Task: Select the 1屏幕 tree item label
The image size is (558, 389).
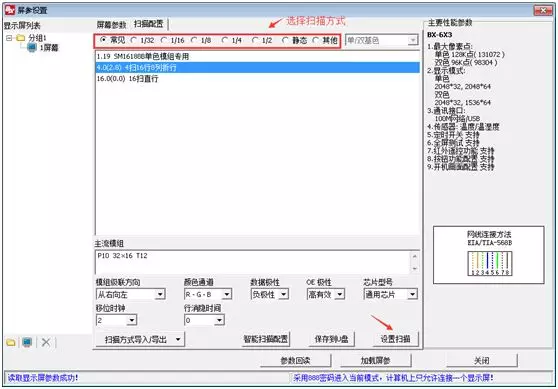Action: coord(49,47)
